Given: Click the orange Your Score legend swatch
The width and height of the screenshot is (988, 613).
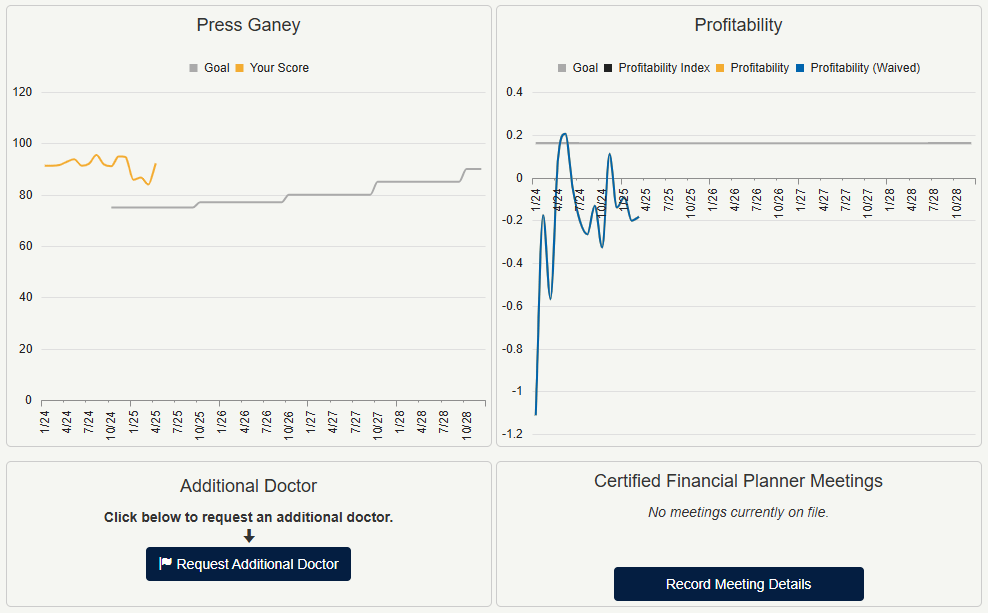Looking at the screenshot, I should click(x=240, y=68).
